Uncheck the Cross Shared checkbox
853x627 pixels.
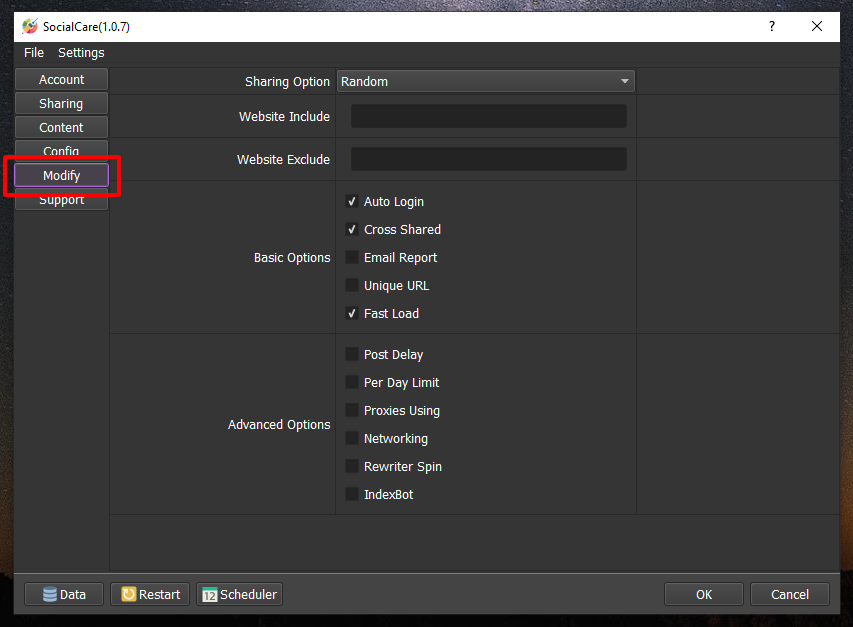[352, 229]
